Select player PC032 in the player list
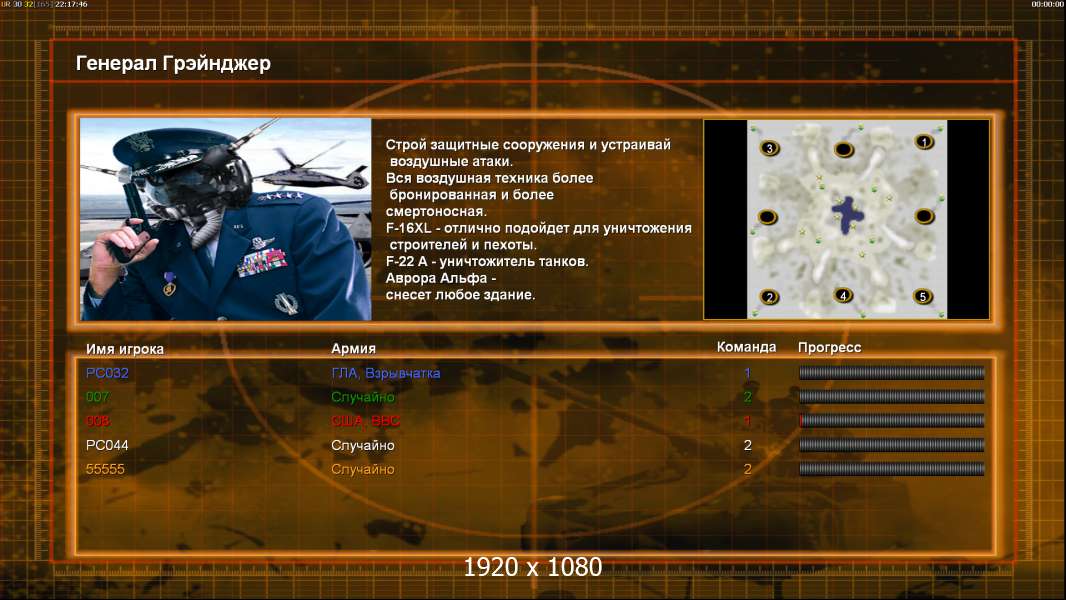The image size is (1066, 600). click(x=107, y=372)
